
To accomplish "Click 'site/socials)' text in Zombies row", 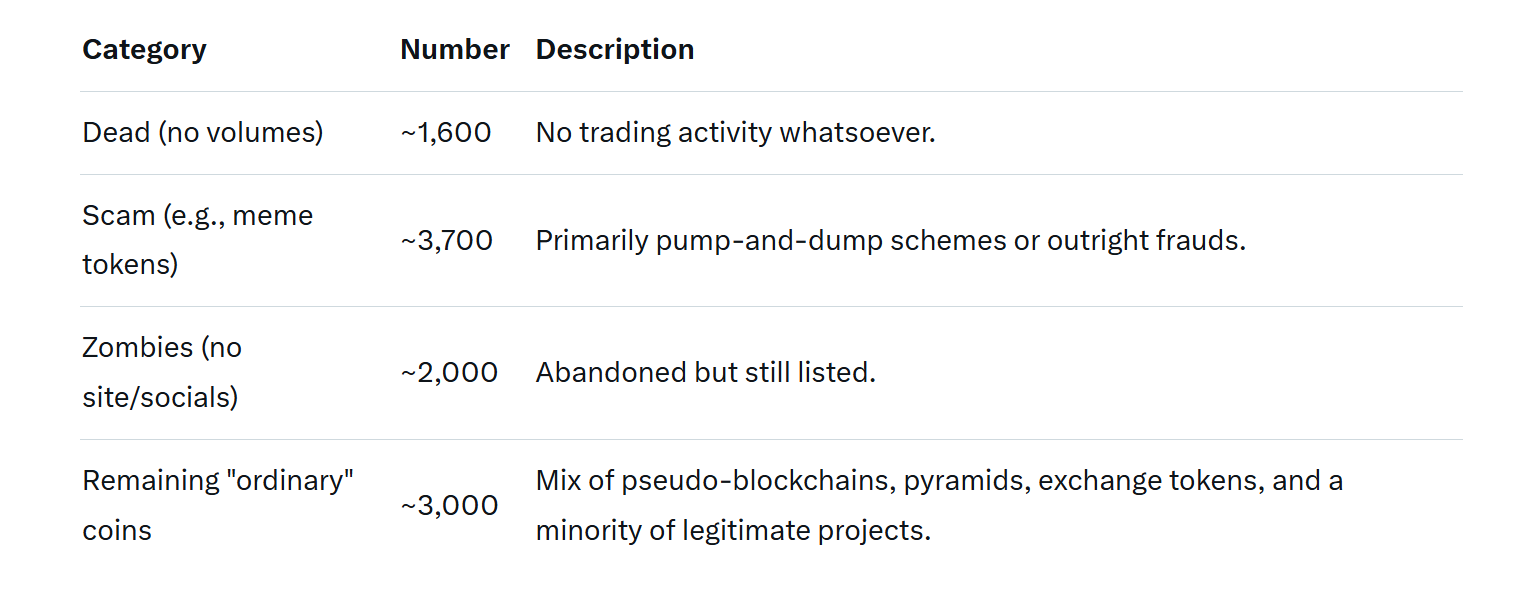I will coord(160,397).
